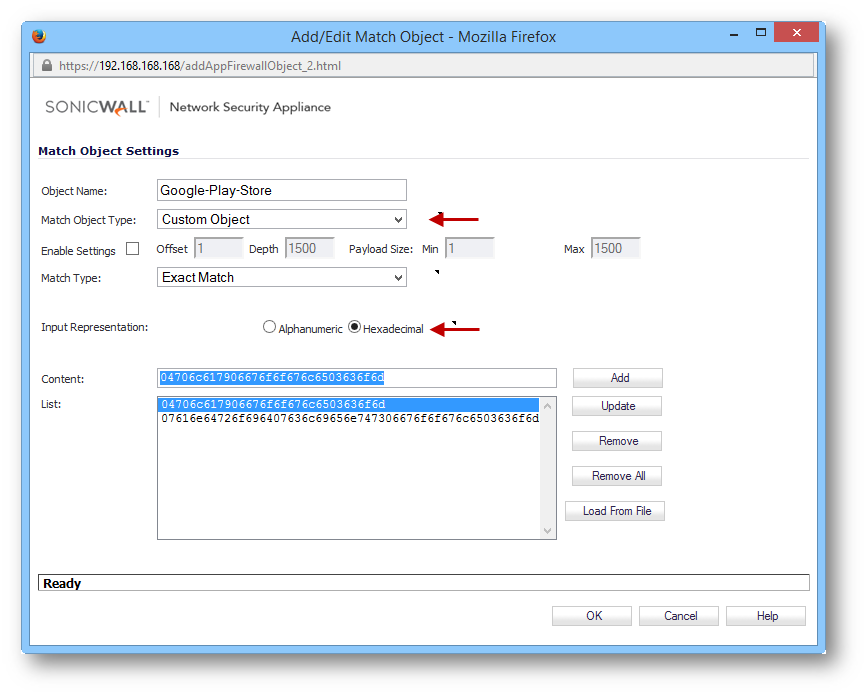Minimize the Firefox window
Screen dimensions: 868x696
point(726,33)
